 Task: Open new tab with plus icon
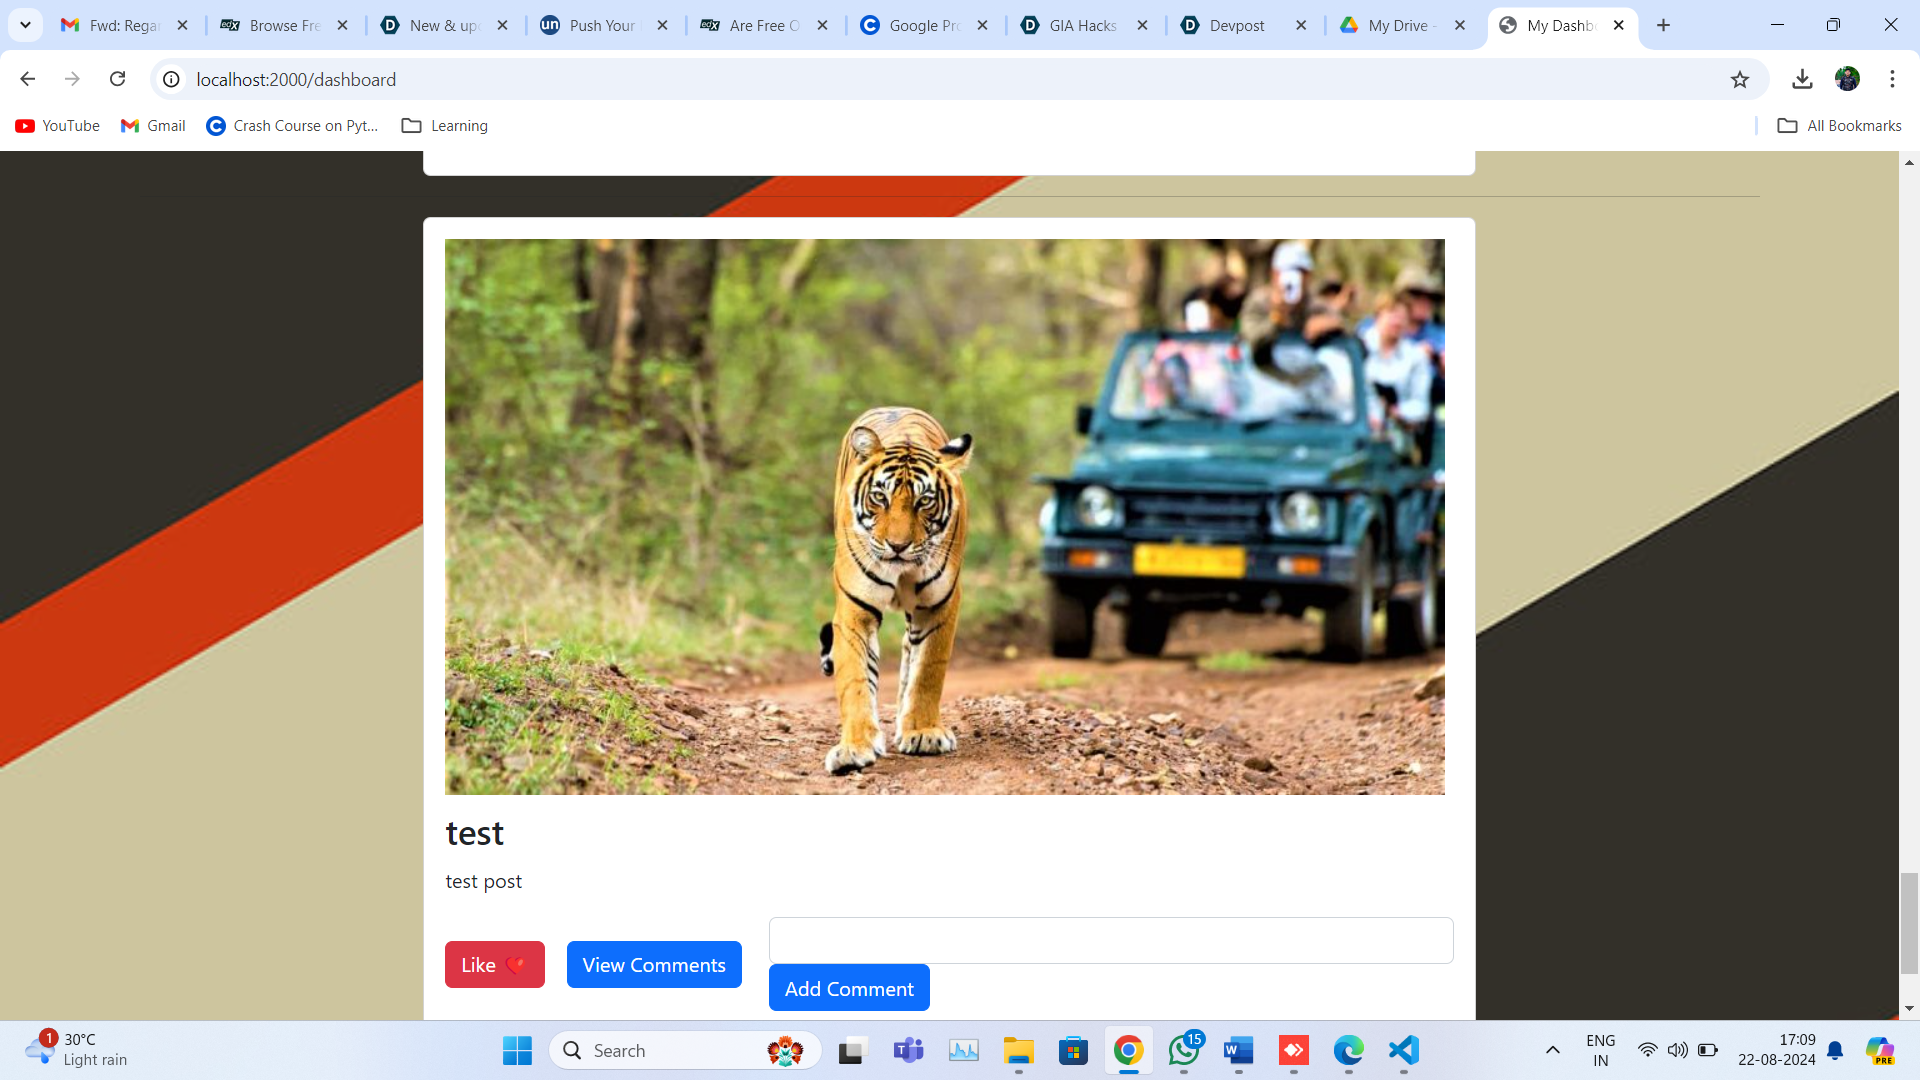pyautogui.click(x=1663, y=25)
